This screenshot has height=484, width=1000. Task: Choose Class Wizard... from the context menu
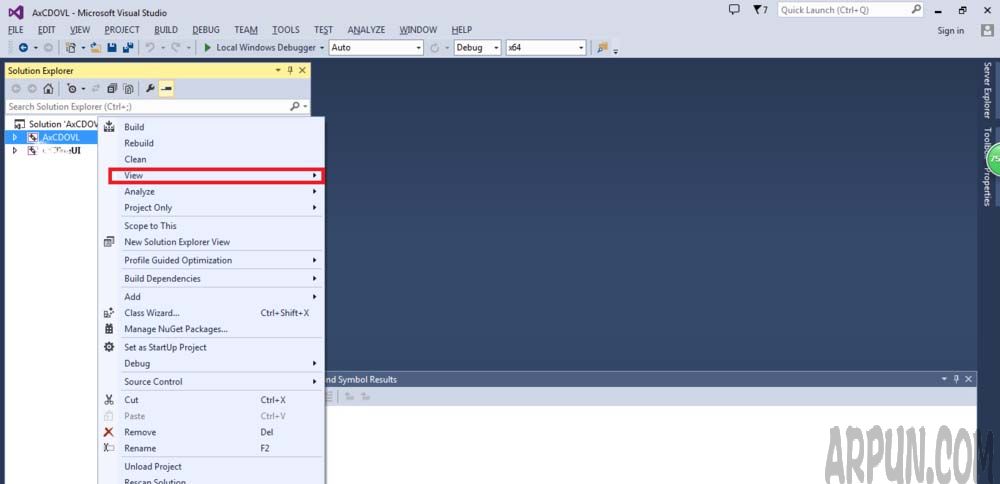pos(212,312)
